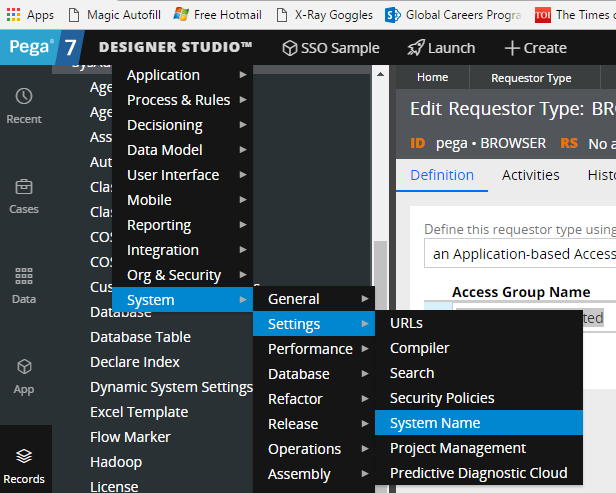Select License record type

114,487
